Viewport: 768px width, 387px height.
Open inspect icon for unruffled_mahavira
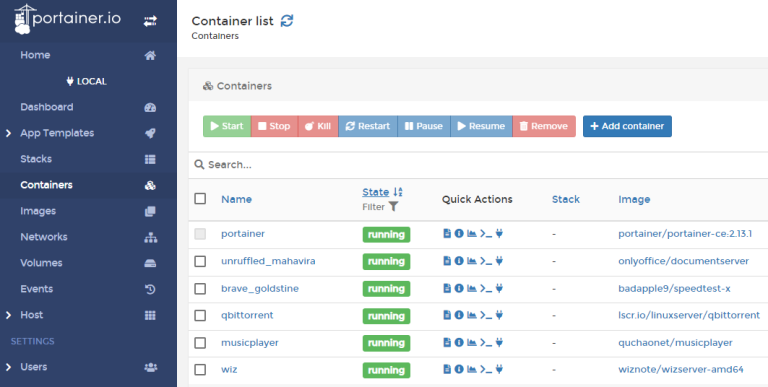(x=459, y=261)
